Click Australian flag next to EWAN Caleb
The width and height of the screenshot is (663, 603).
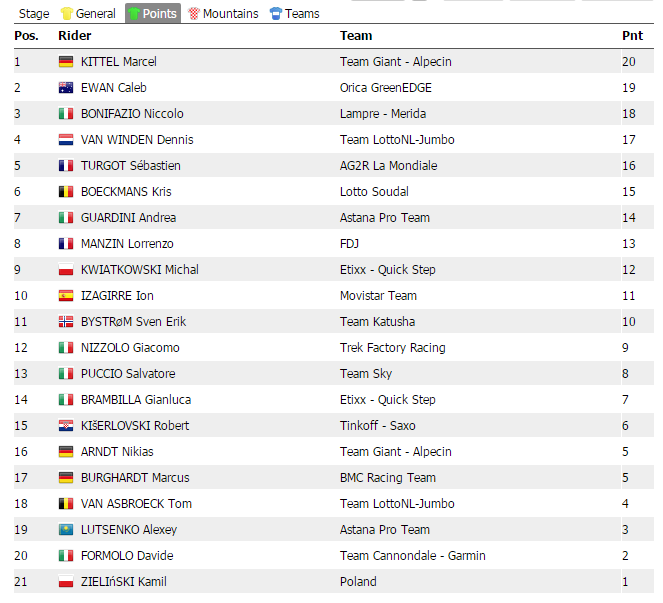(x=66, y=88)
